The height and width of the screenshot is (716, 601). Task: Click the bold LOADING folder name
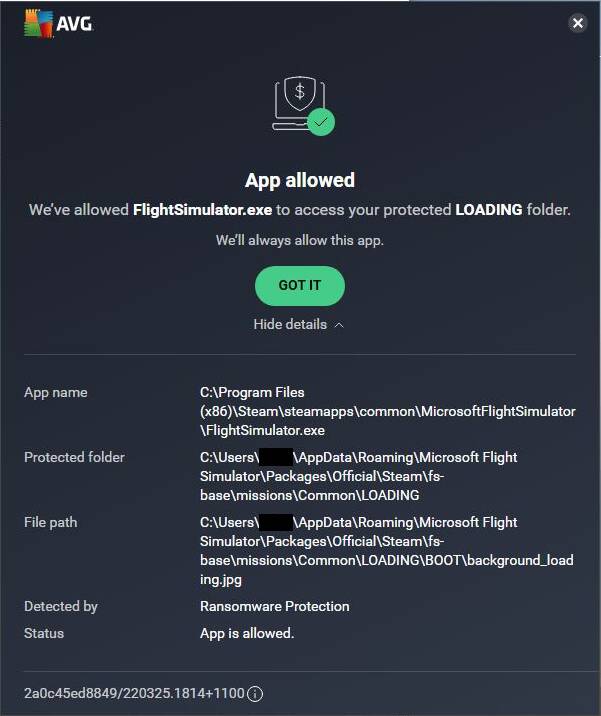coord(489,210)
